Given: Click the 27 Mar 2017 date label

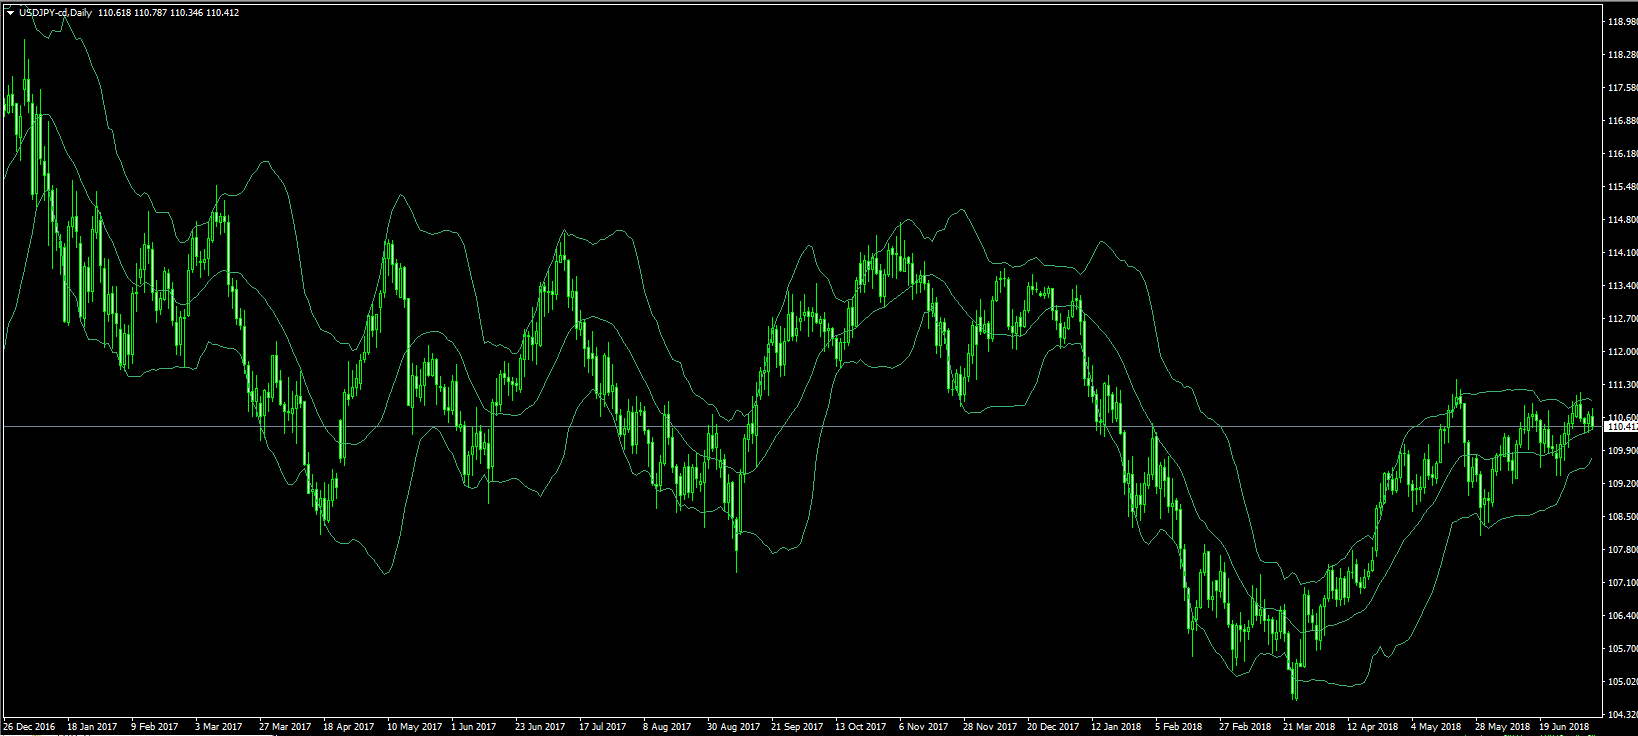Looking at the screenshot, I should pos(285,727).
